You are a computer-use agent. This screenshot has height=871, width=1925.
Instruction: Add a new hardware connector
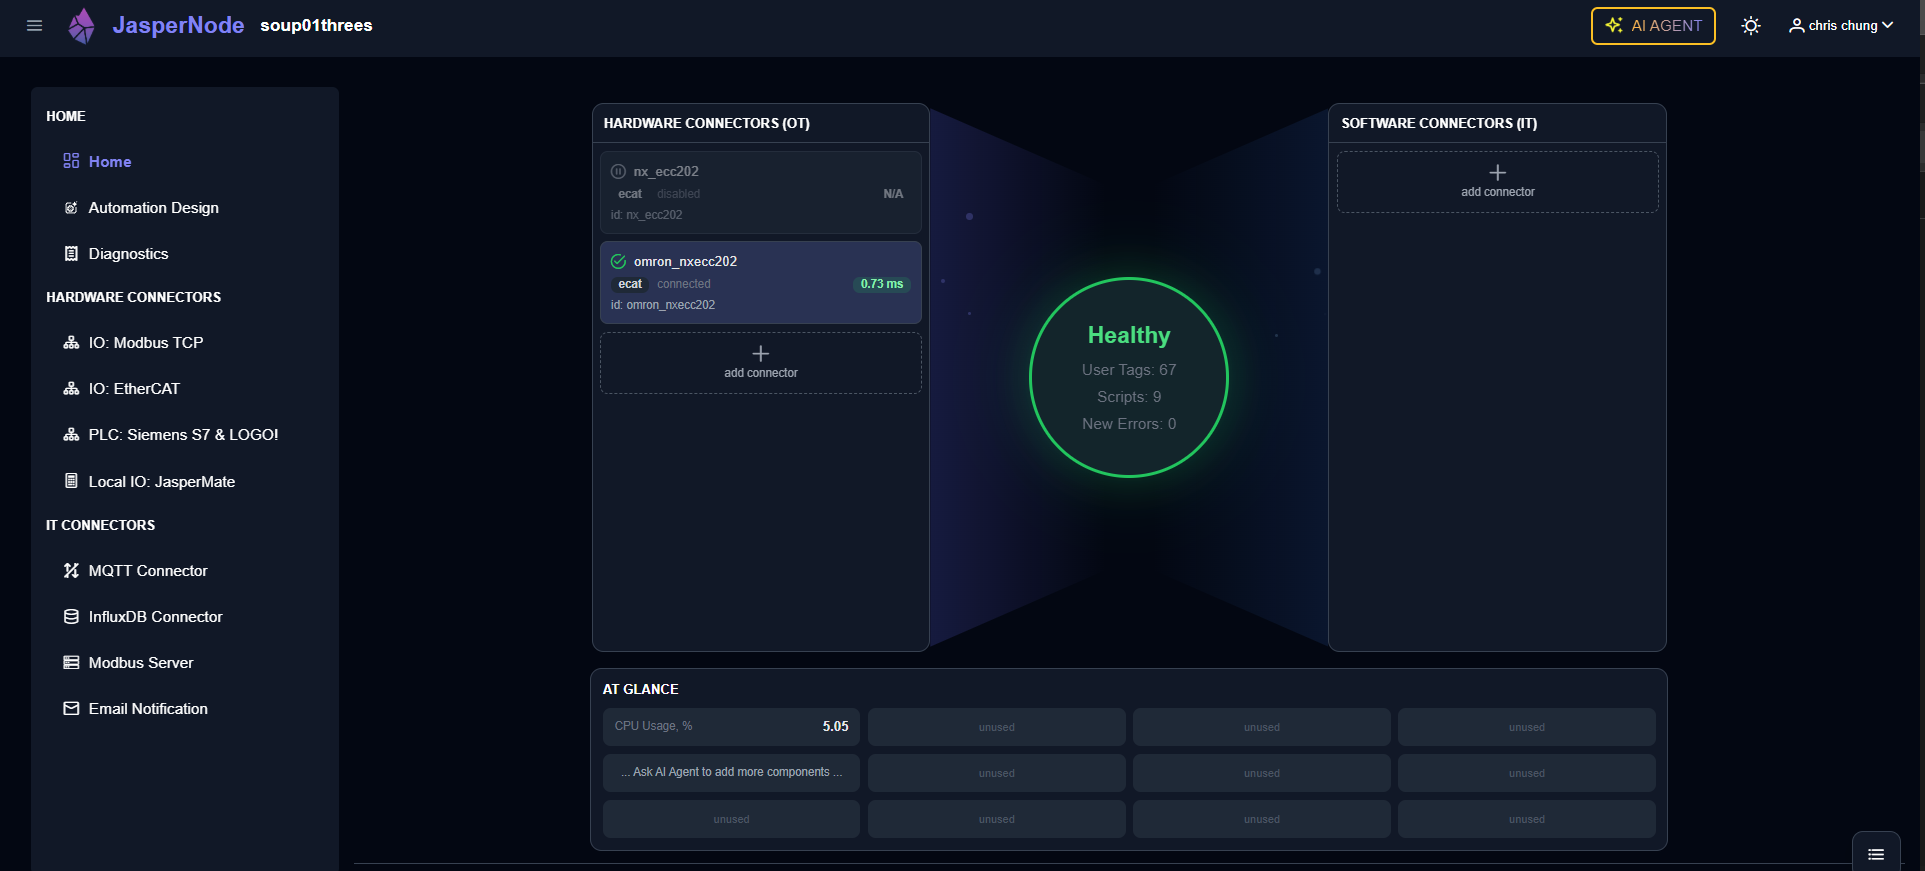(760, 362)
